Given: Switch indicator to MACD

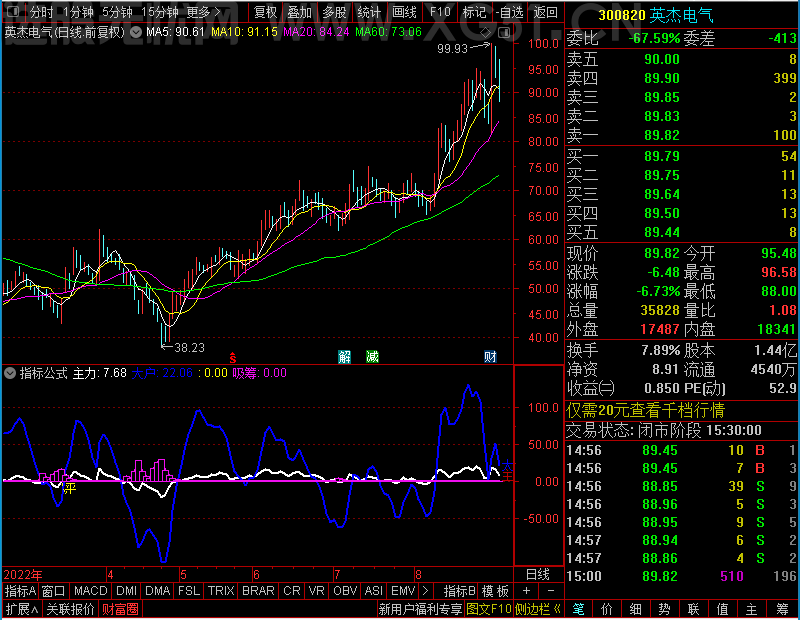Looking at the screenshot, I should click(91, 591).
